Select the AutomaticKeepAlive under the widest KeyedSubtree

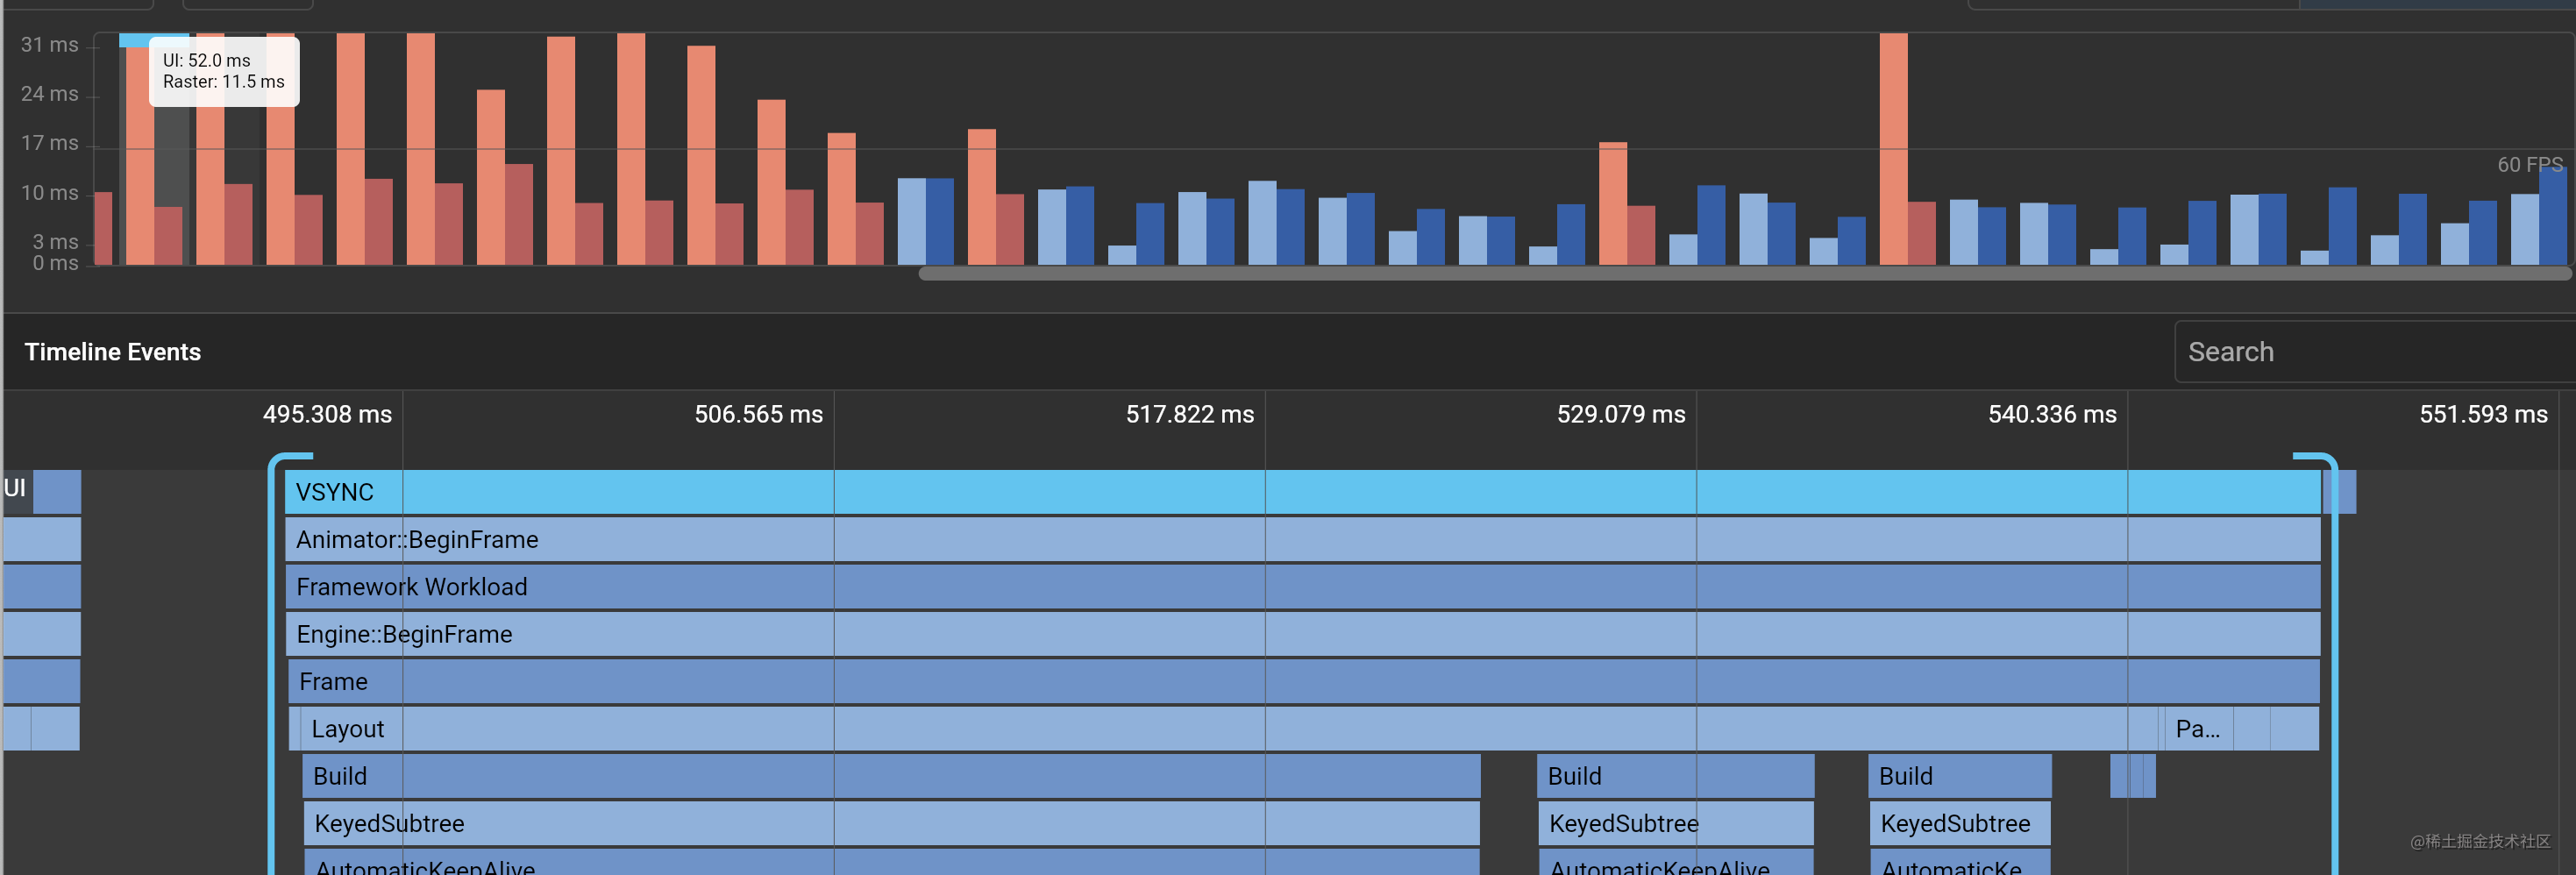tap(892, 863)
